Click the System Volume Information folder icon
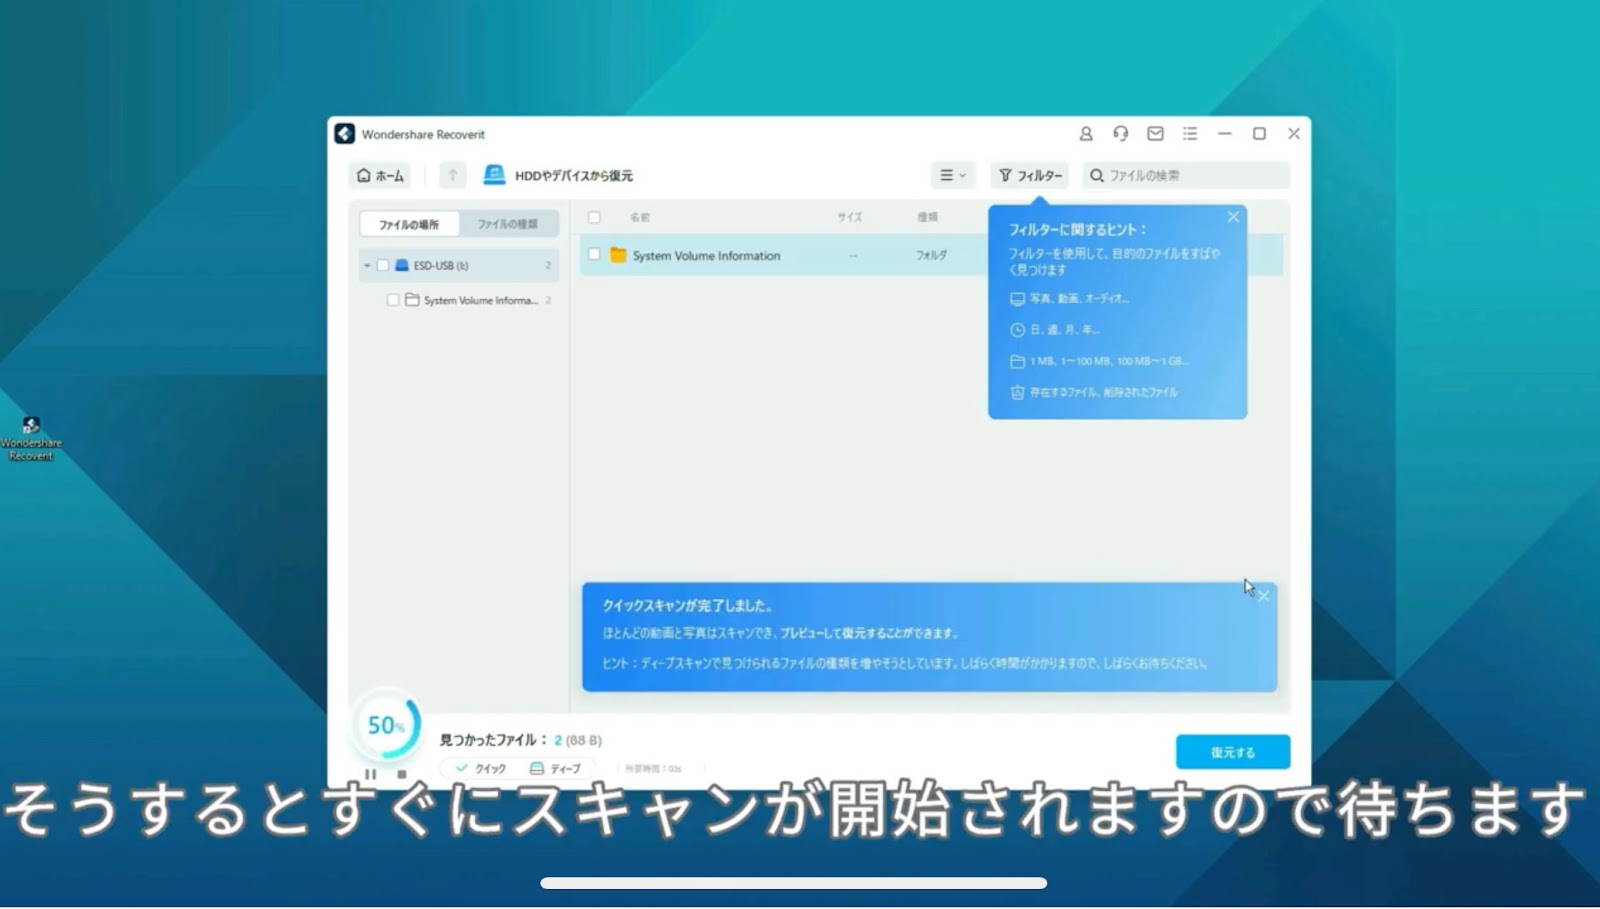The height and width of the screenshot is (909, 1600). [618, 255]
